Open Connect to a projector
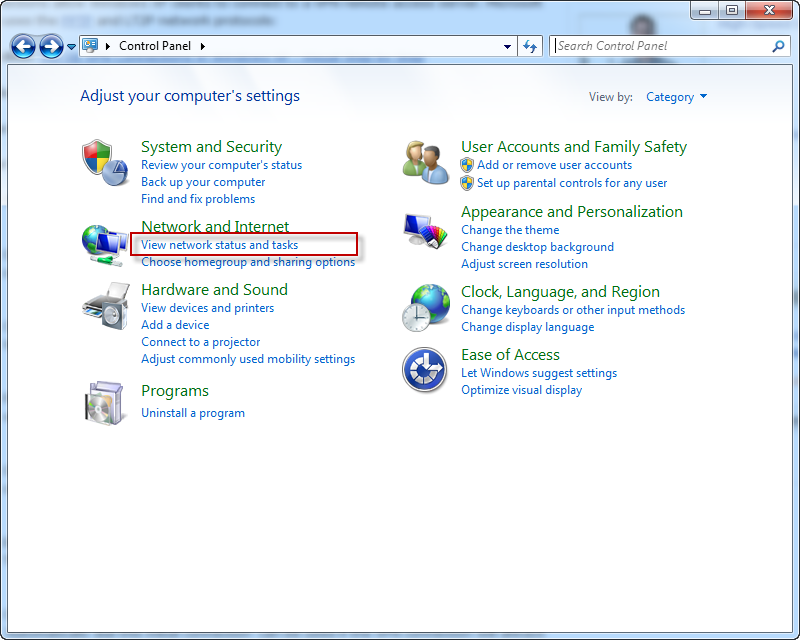Screen dimensions: 800x640 click(x=201, y=342)
